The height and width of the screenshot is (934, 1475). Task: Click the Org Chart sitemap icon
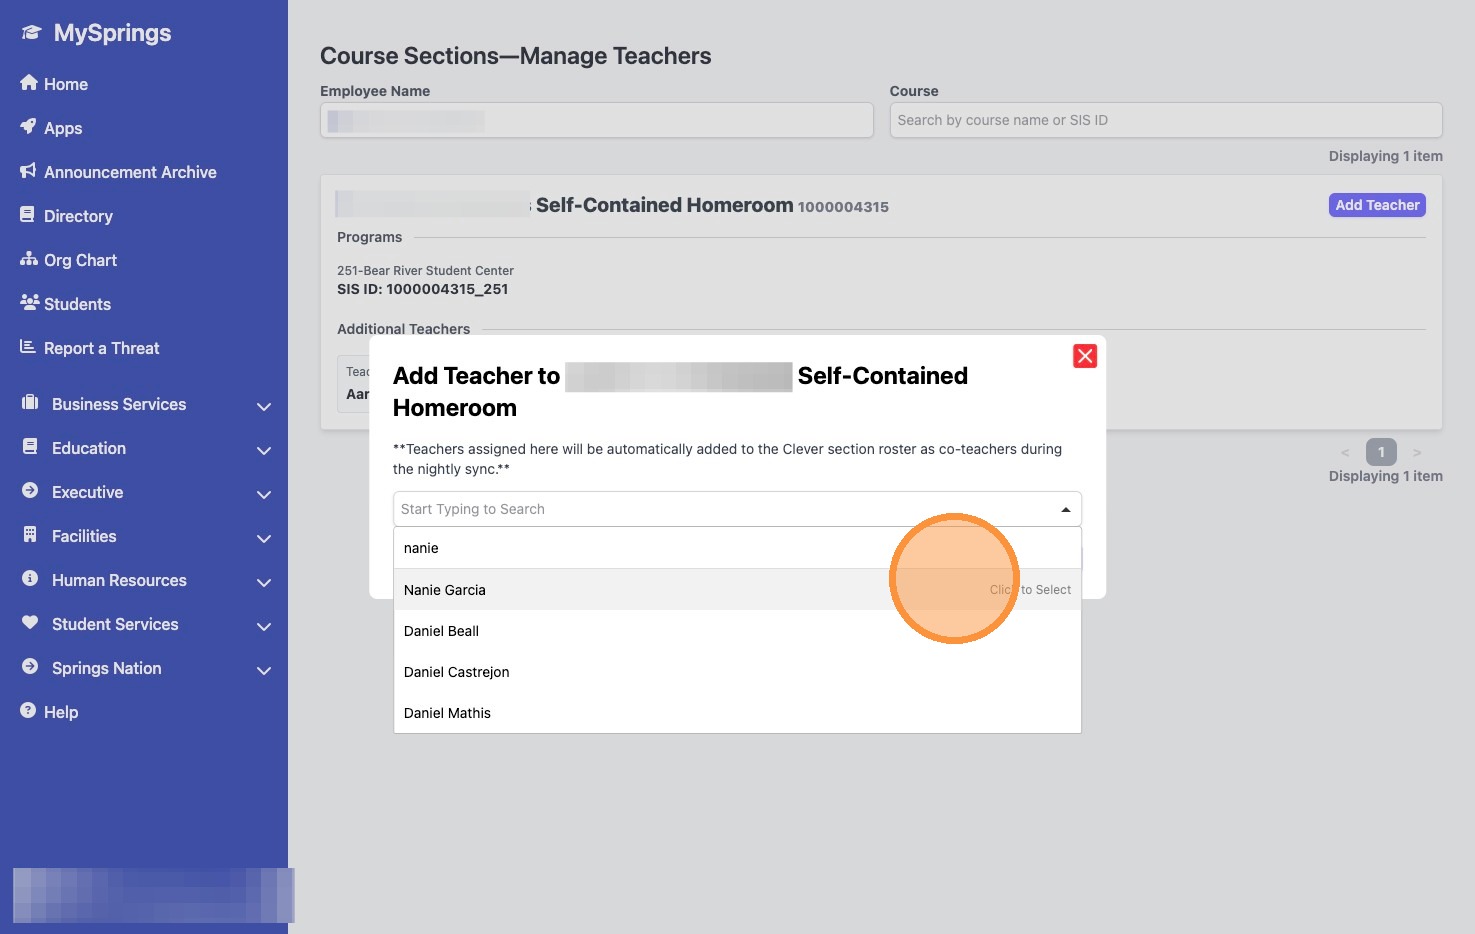pos(29,259)
